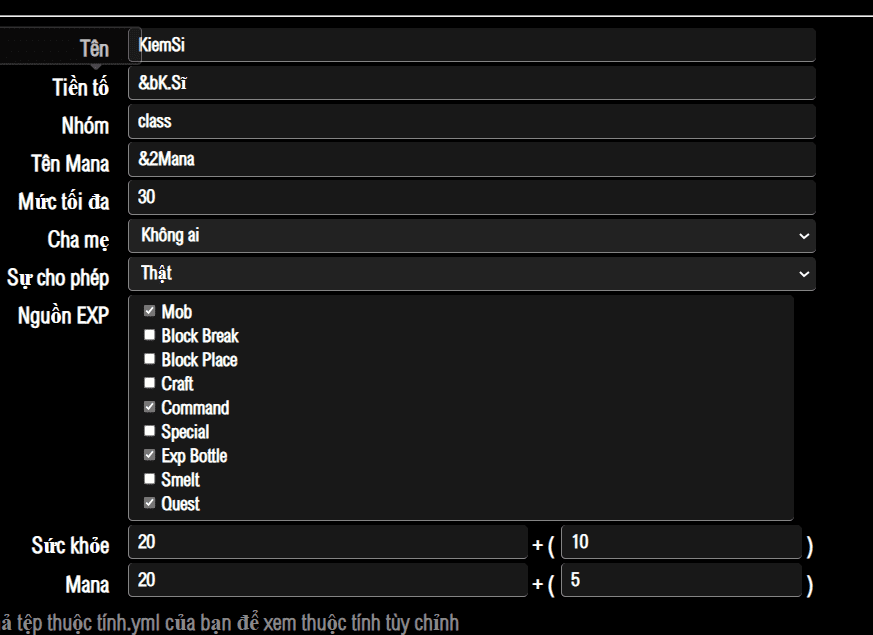Viewport: 873px width, 635px height.
Task: Select the Tên Mana input field
Action: click(471, 160)
